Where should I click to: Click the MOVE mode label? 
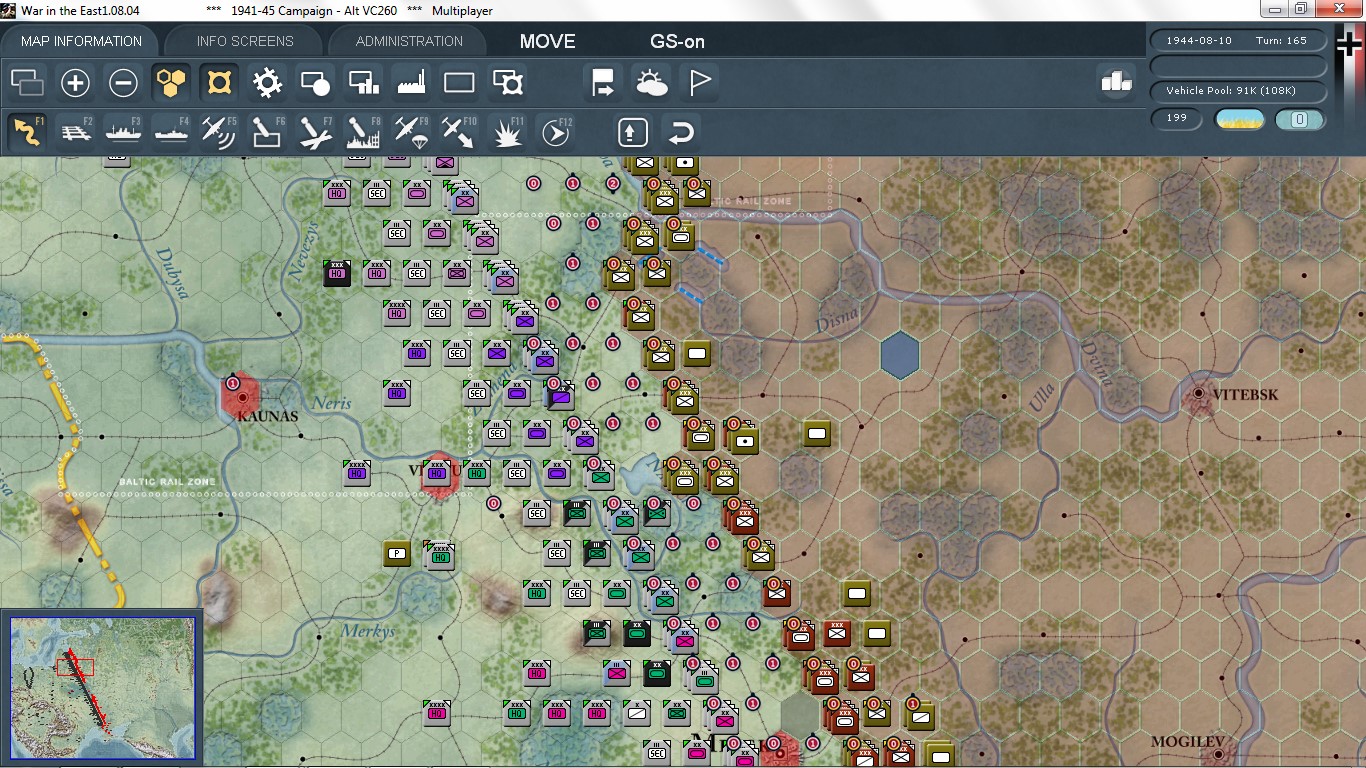547,41
